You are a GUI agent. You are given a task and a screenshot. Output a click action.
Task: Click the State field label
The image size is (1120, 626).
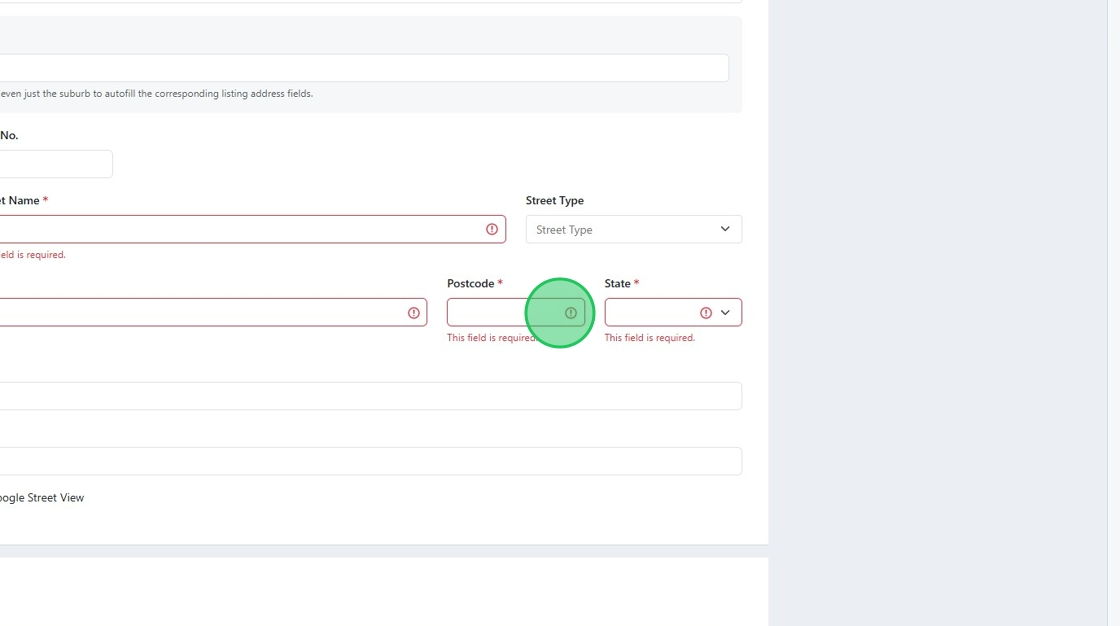point(617,284)
